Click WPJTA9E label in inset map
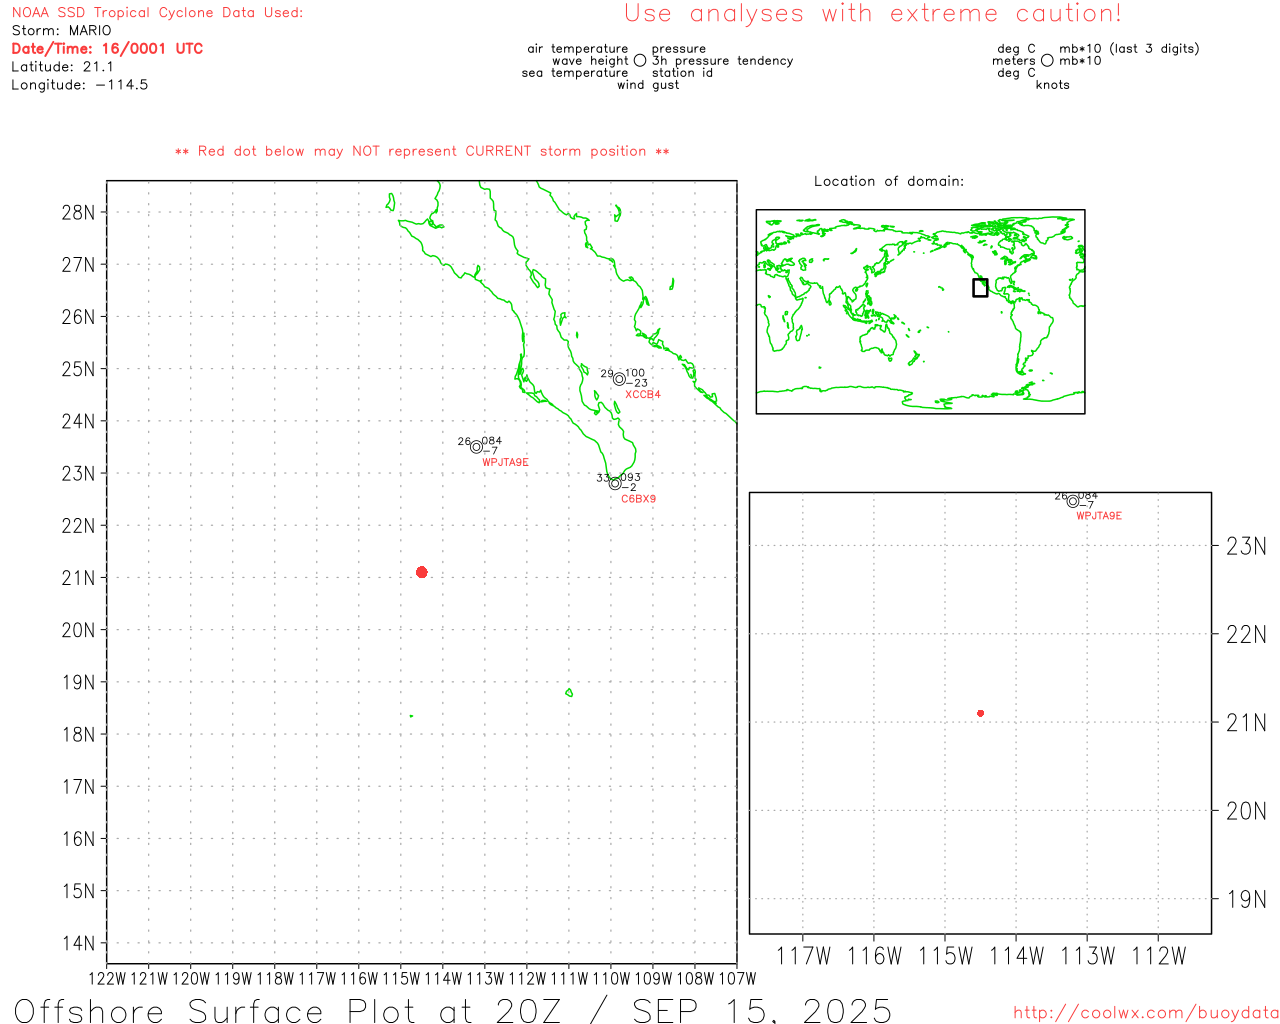Image resolution: width=1280 pixels, height=1024 pixels. (1099, 516)
